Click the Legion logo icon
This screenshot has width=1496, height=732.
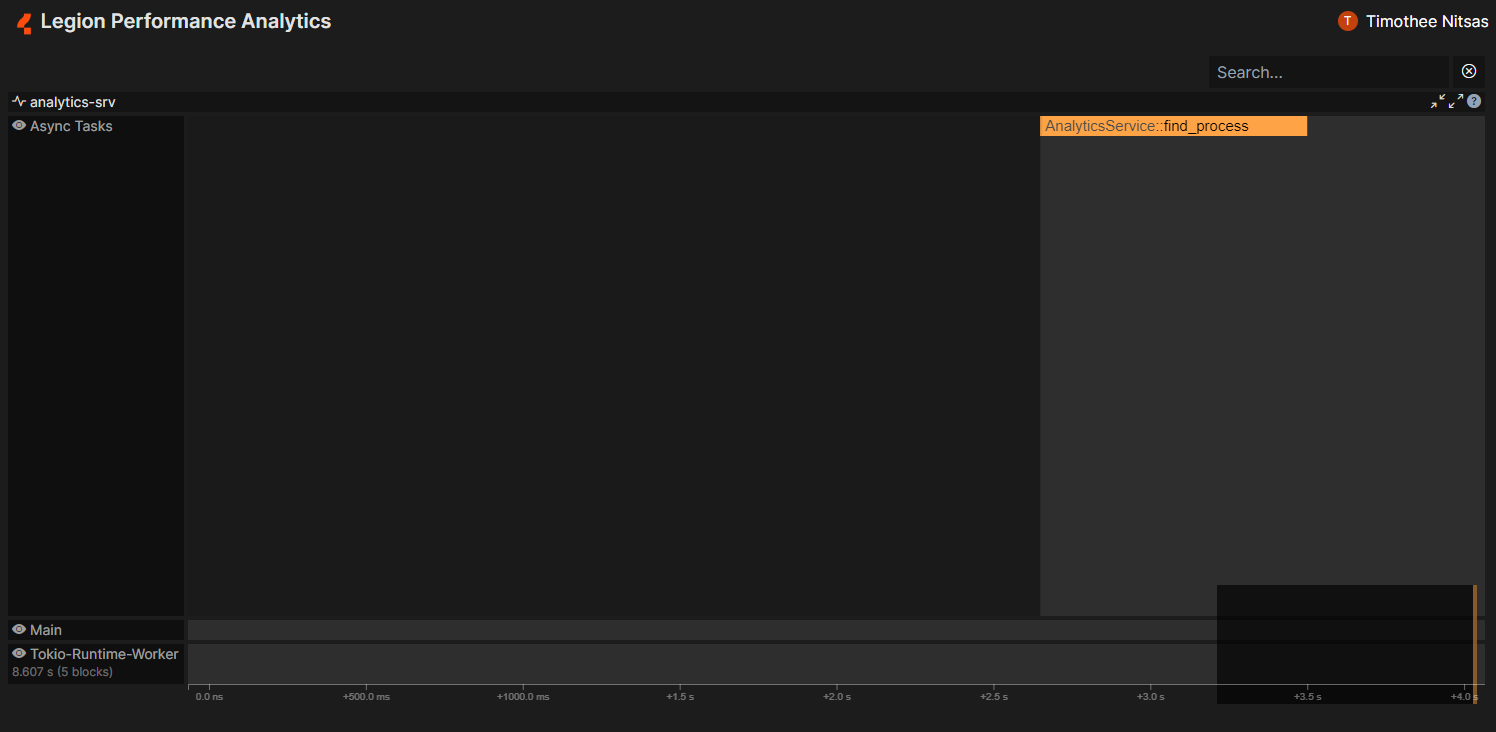(x=24, y=22)
